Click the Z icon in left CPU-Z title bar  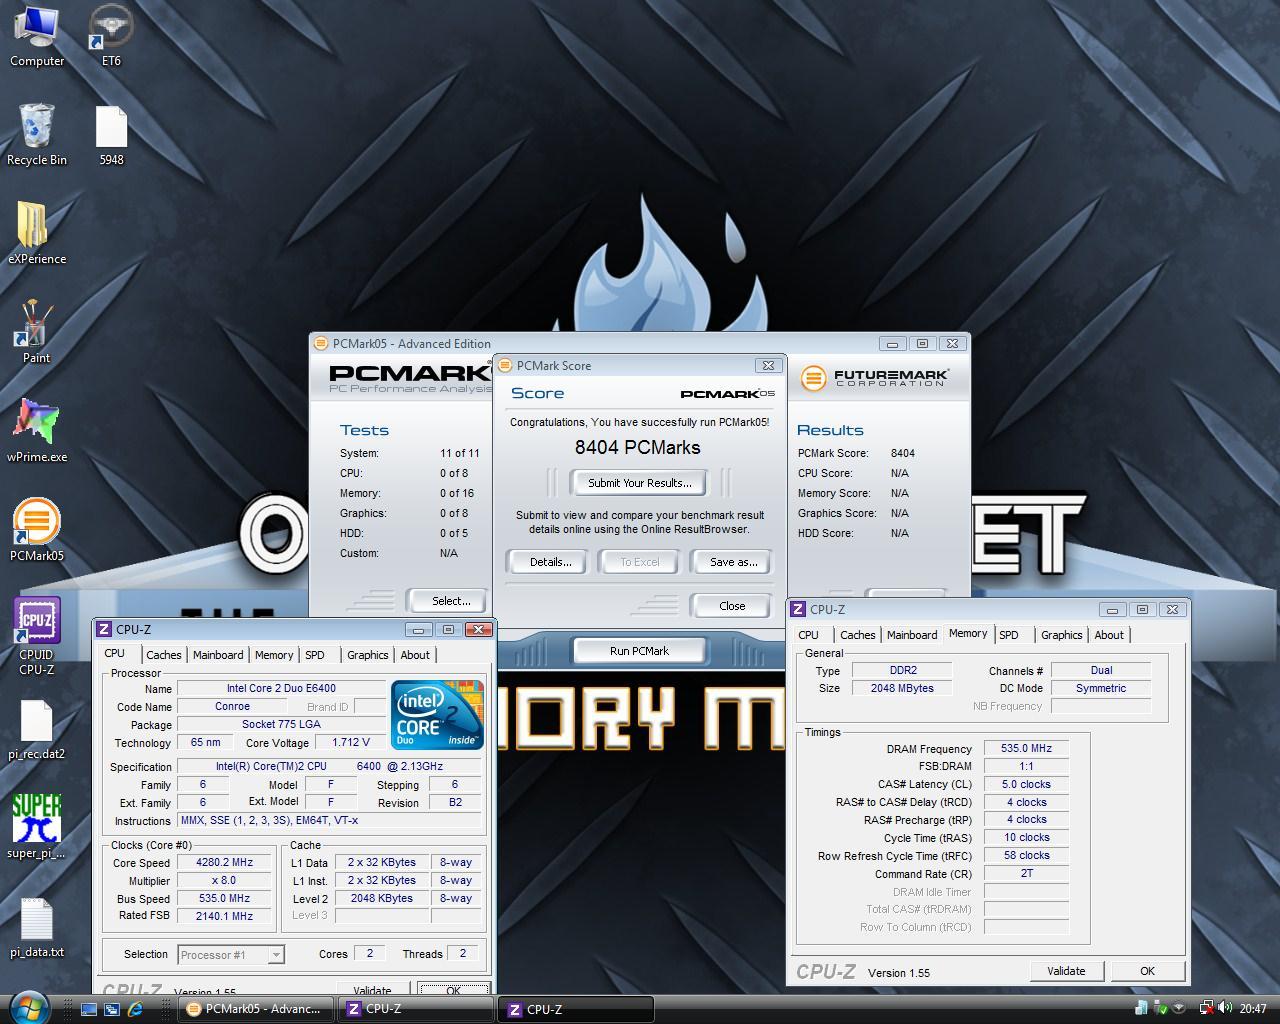click(104, 629)
